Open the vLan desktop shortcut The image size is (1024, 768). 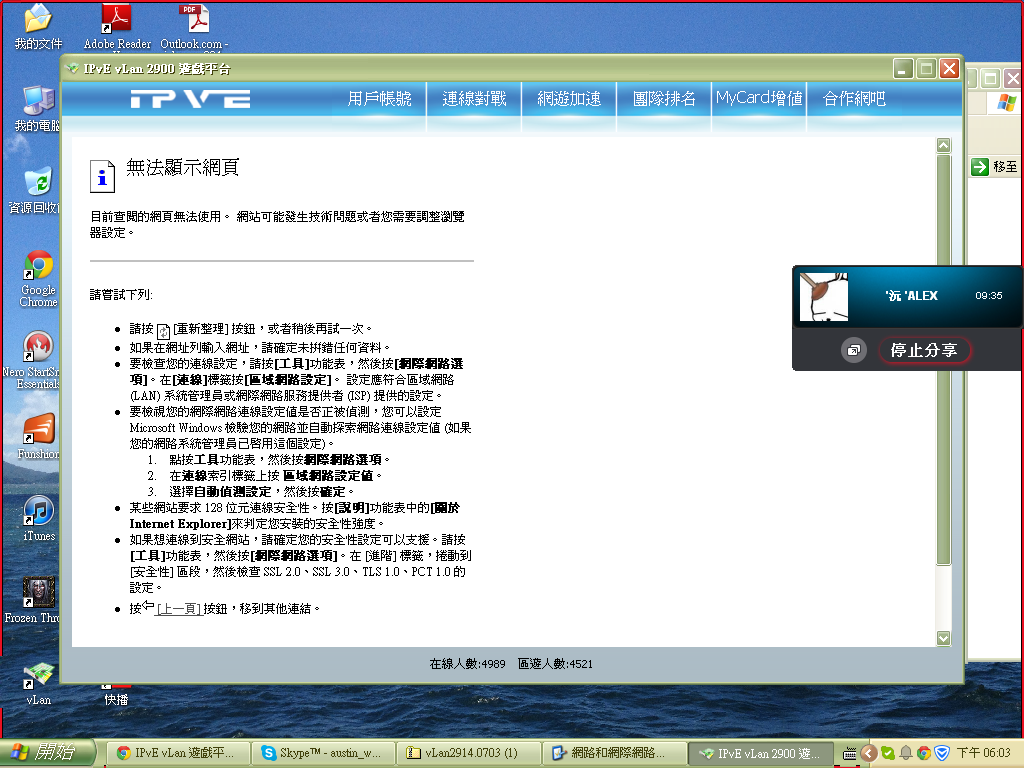38,677
